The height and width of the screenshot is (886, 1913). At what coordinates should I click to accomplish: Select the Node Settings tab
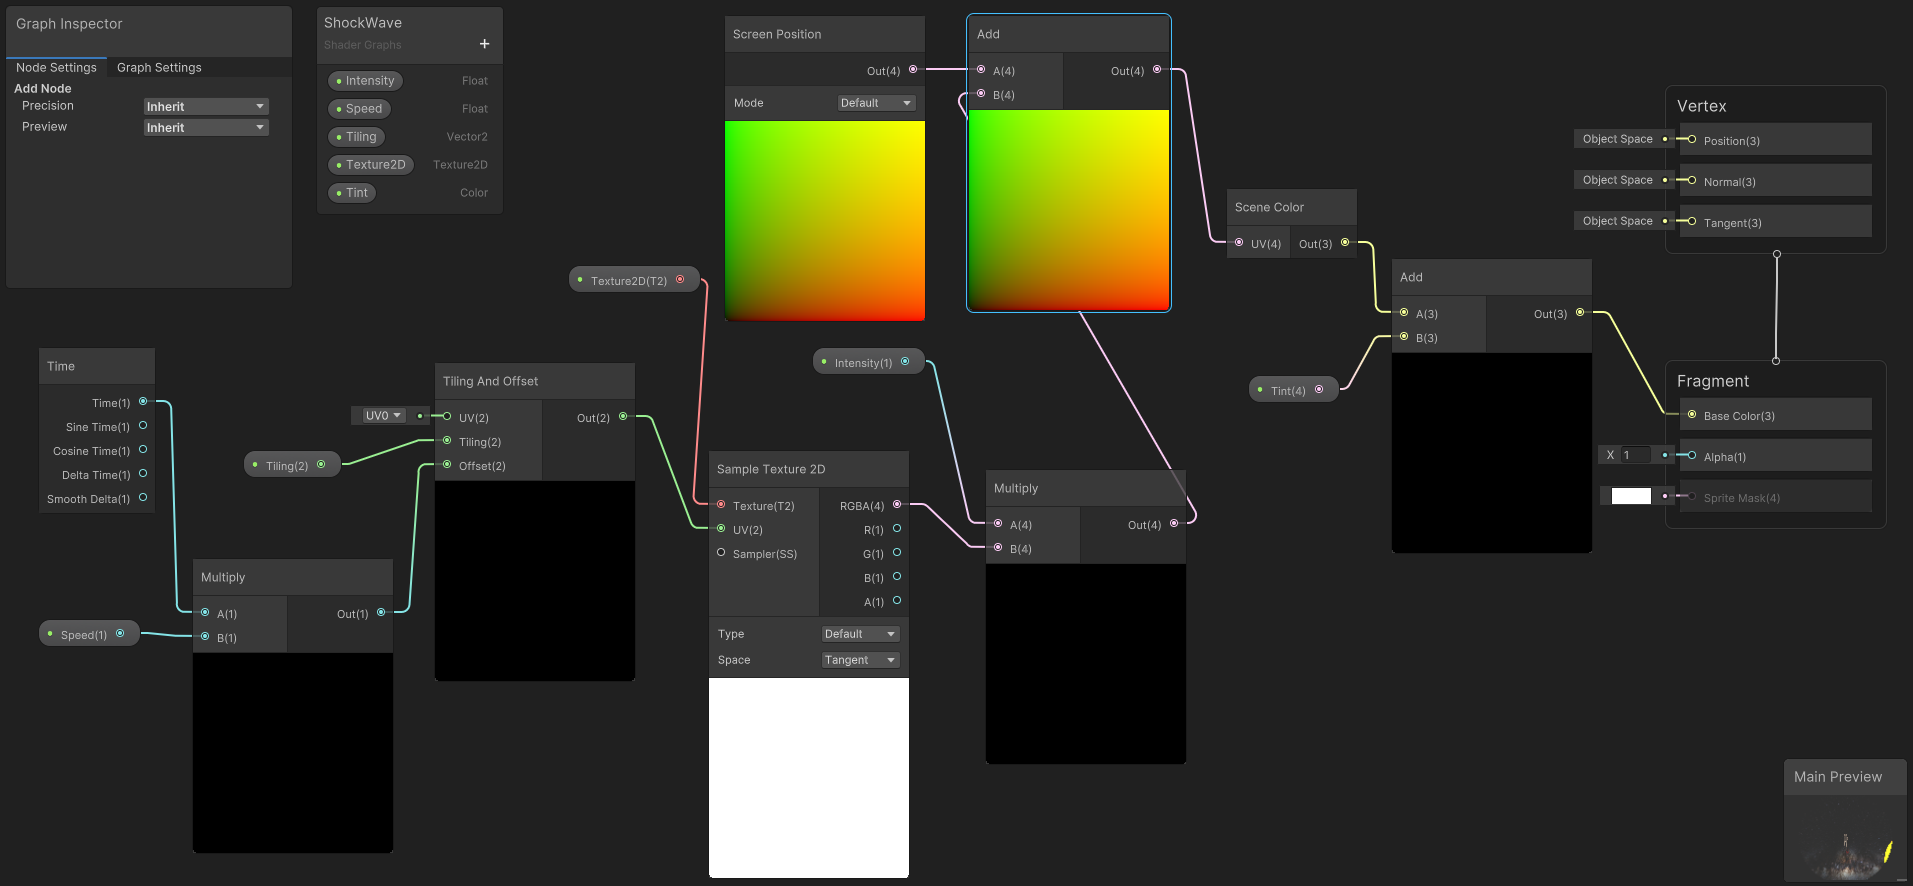(x=56, y=68)
